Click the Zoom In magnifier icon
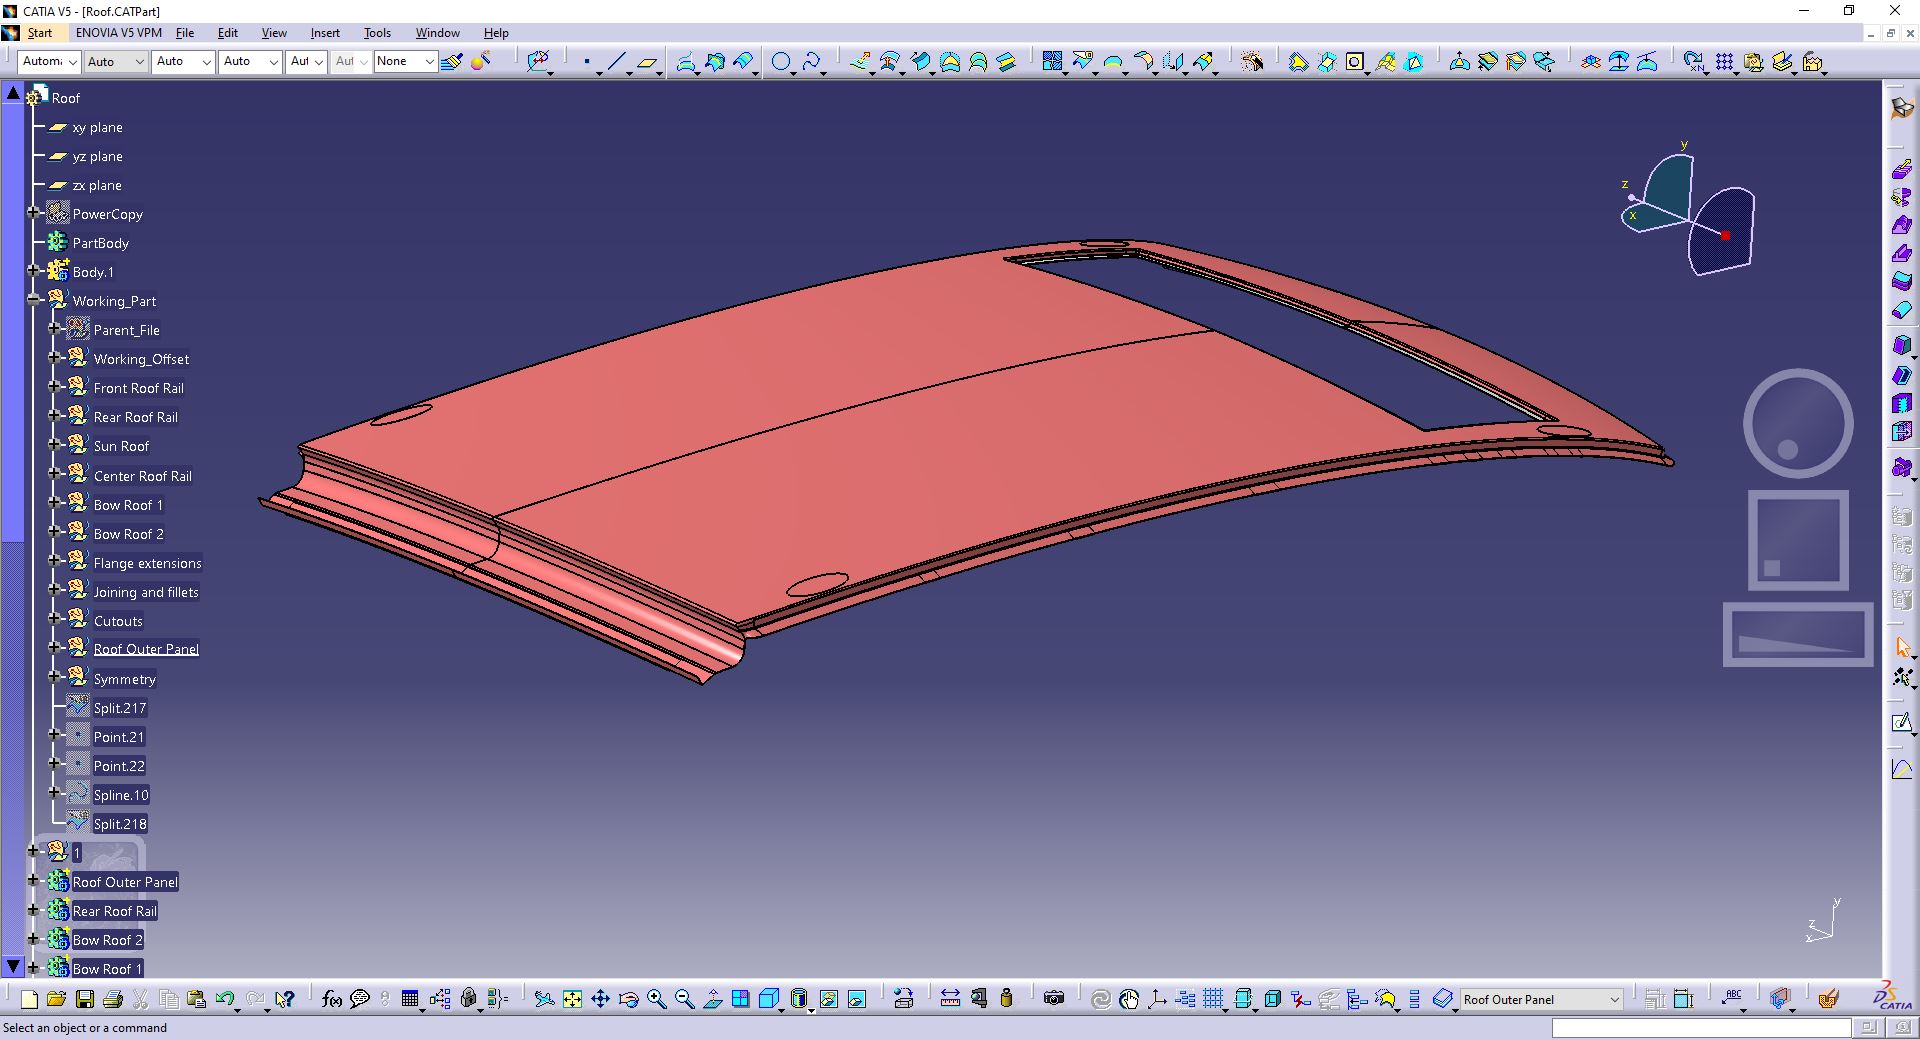1920x1040 pixels. click(657, 999)
